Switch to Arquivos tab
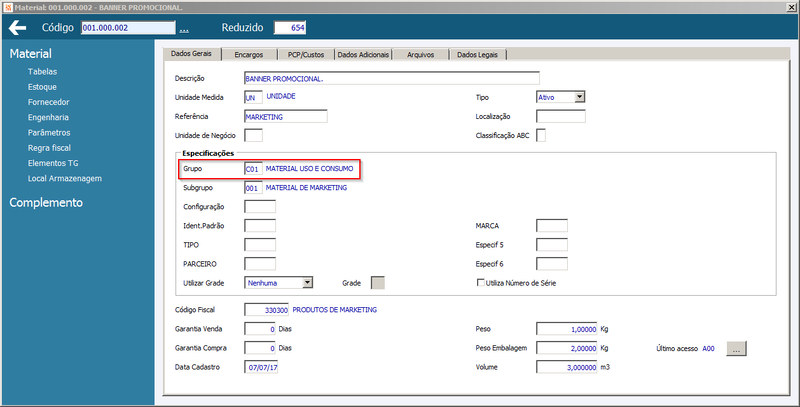 click(420, 55)
